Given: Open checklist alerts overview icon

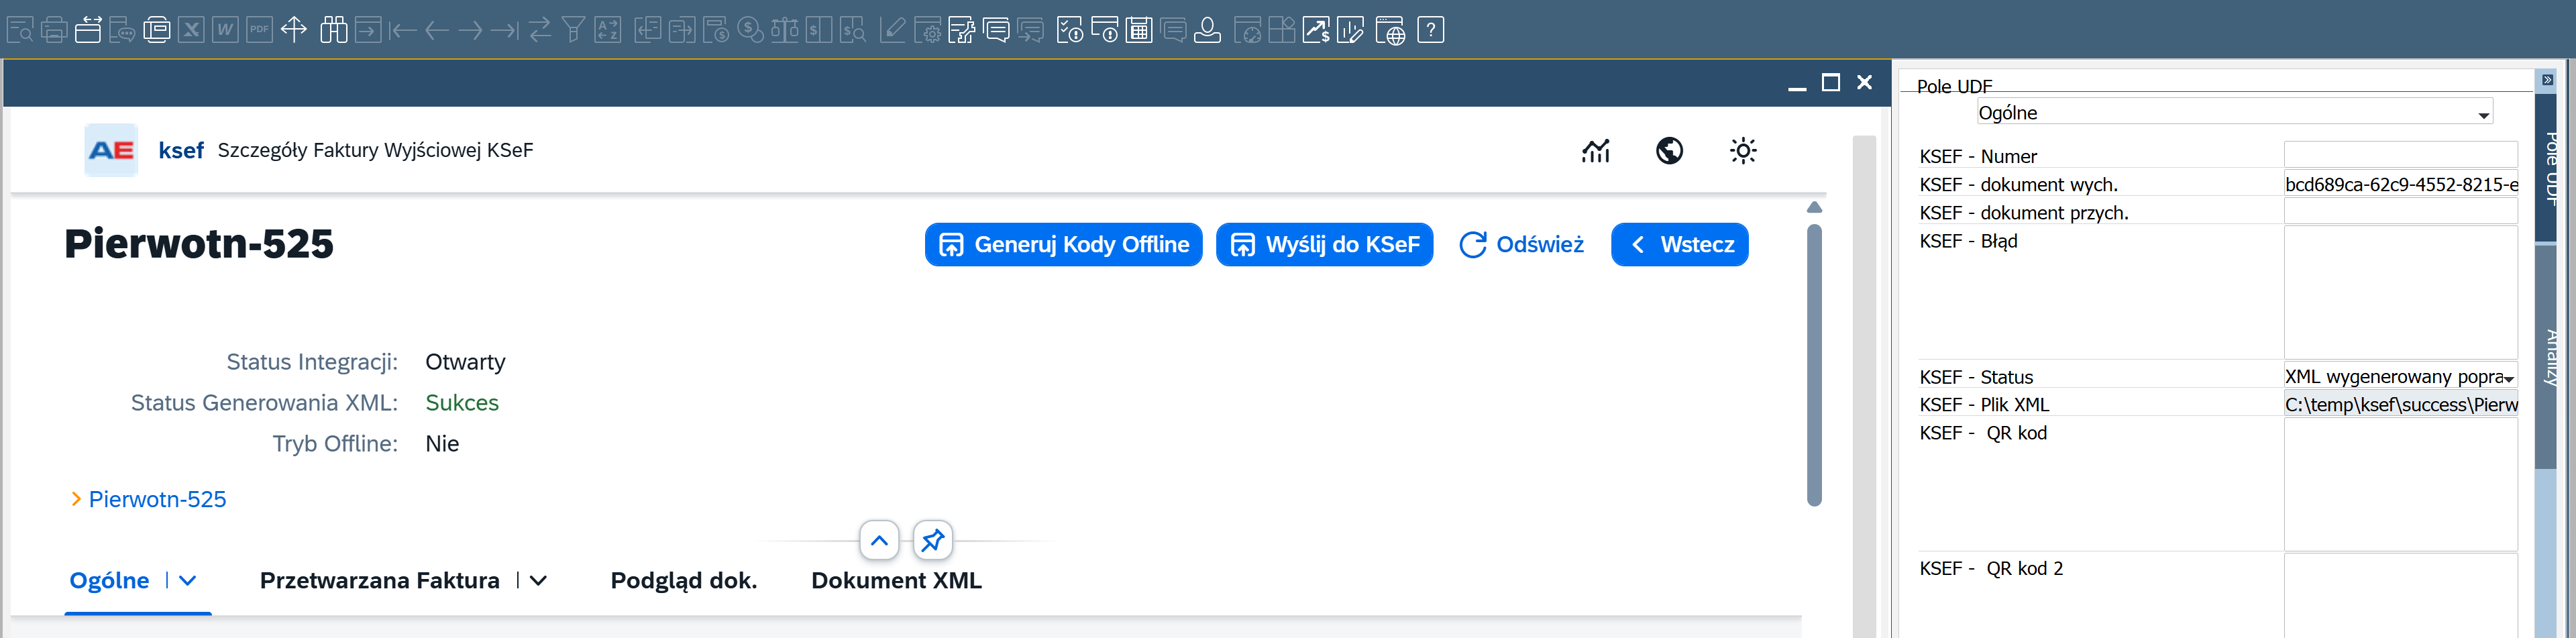Looking at the screenshot, I should pos(1070,30).
